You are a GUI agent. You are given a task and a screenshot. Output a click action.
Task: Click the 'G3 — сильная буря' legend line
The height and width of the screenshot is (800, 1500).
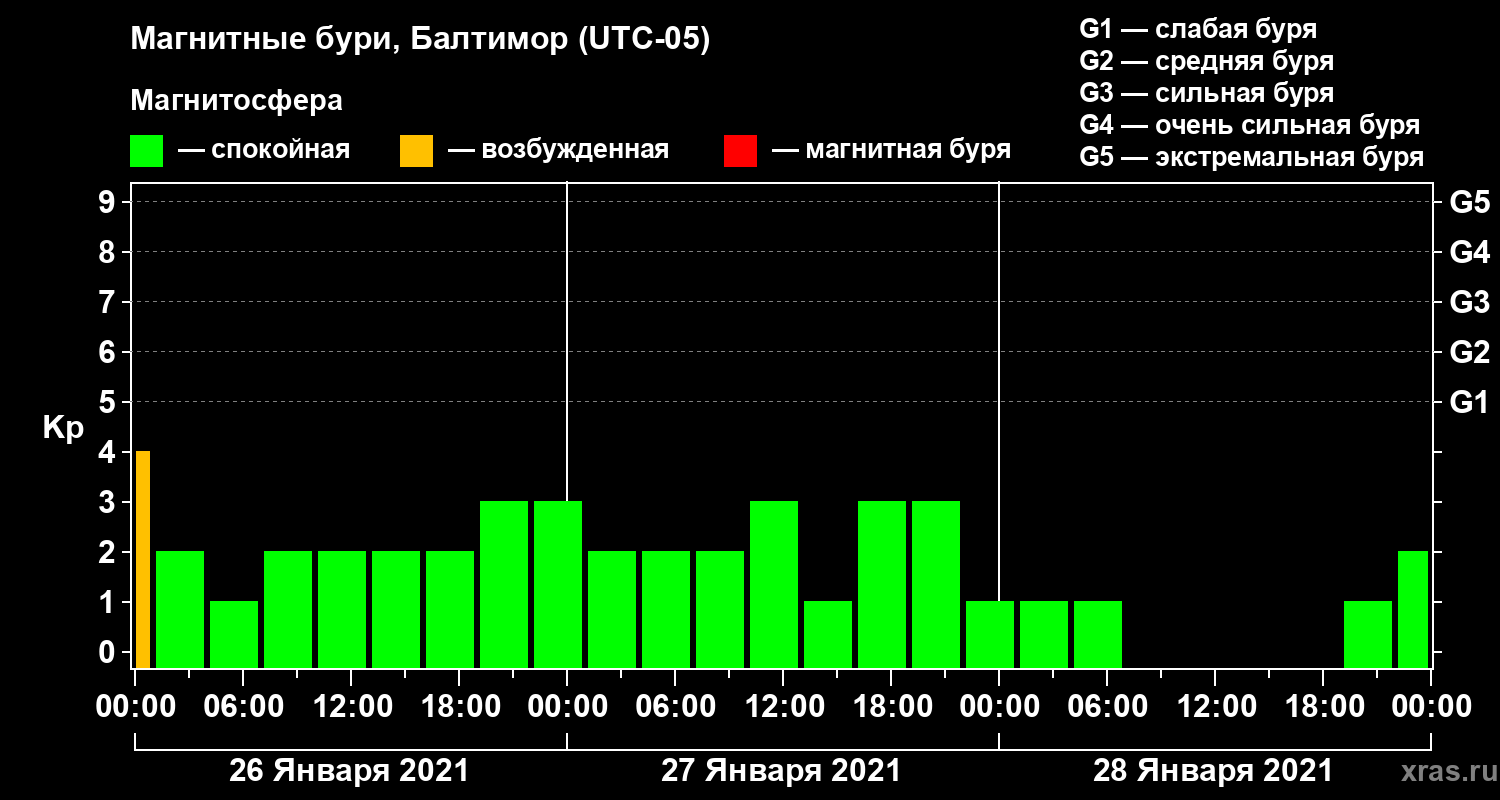(x=1207, y=93)
